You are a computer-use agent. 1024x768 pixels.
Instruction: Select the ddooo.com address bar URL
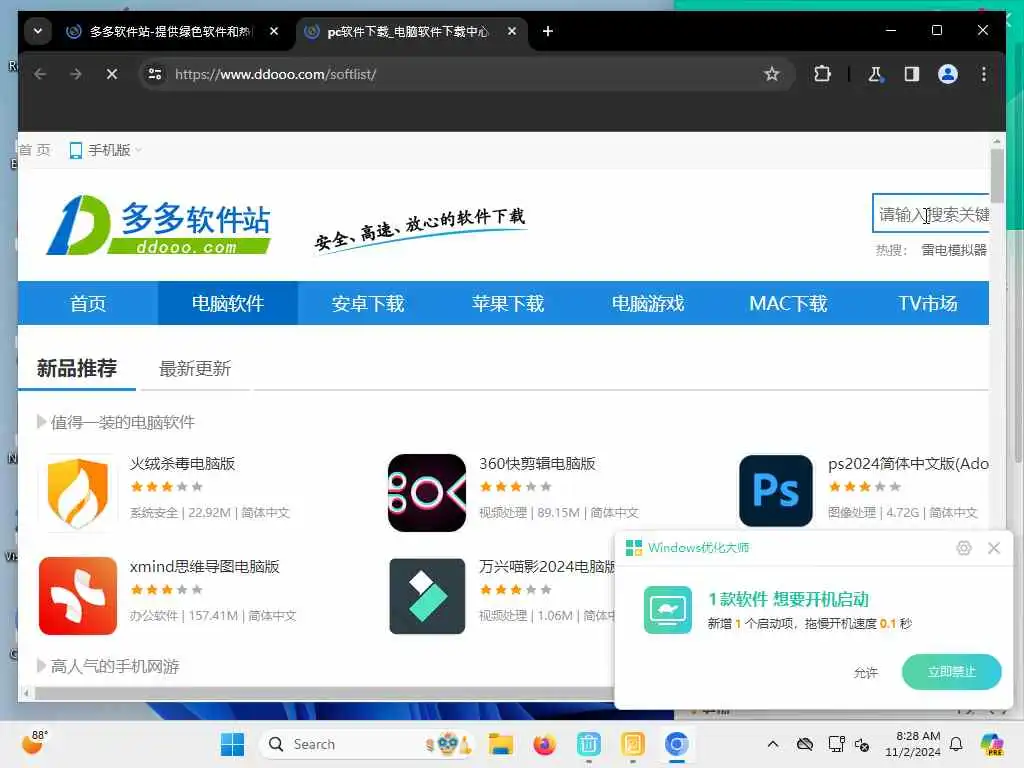point(276,74)
